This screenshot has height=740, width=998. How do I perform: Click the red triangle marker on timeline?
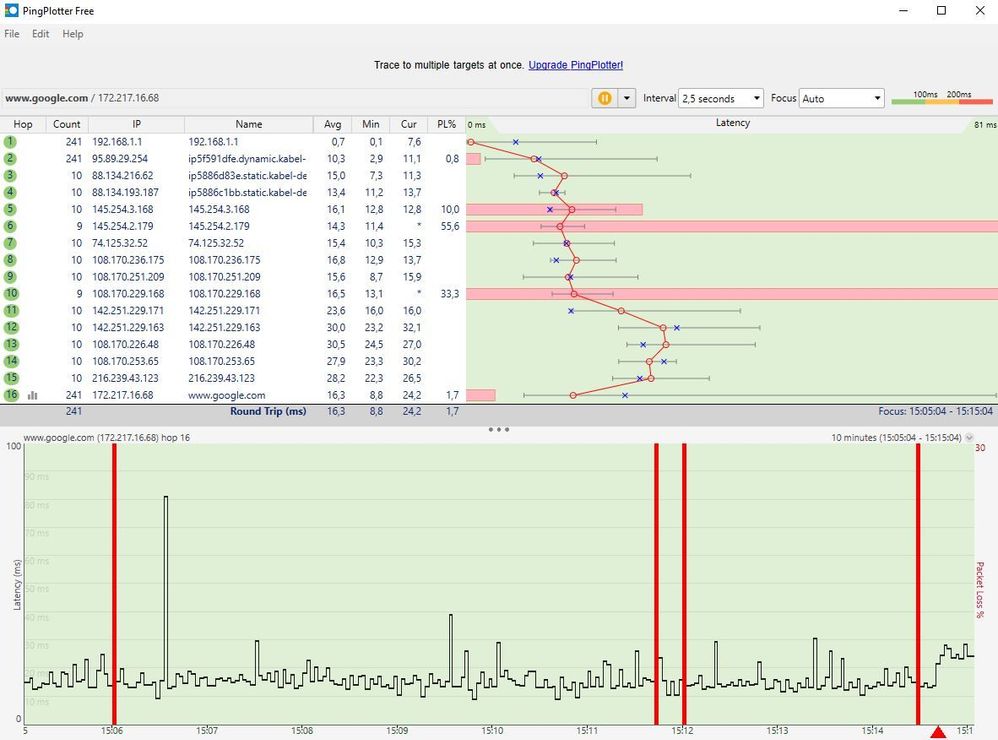click(938, 733)
